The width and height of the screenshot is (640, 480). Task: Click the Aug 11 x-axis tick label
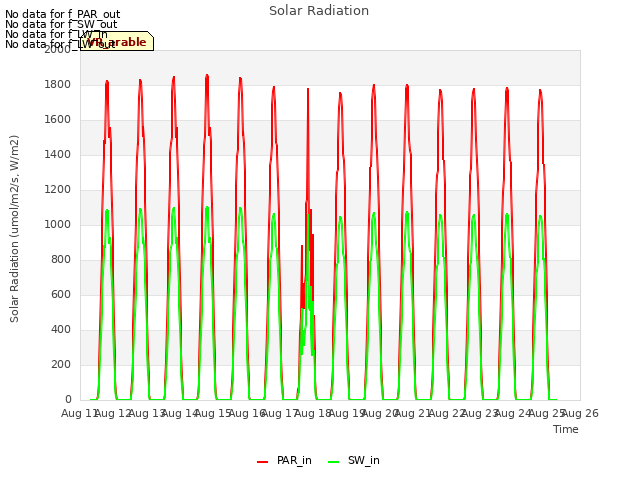(x=79, y=413)
